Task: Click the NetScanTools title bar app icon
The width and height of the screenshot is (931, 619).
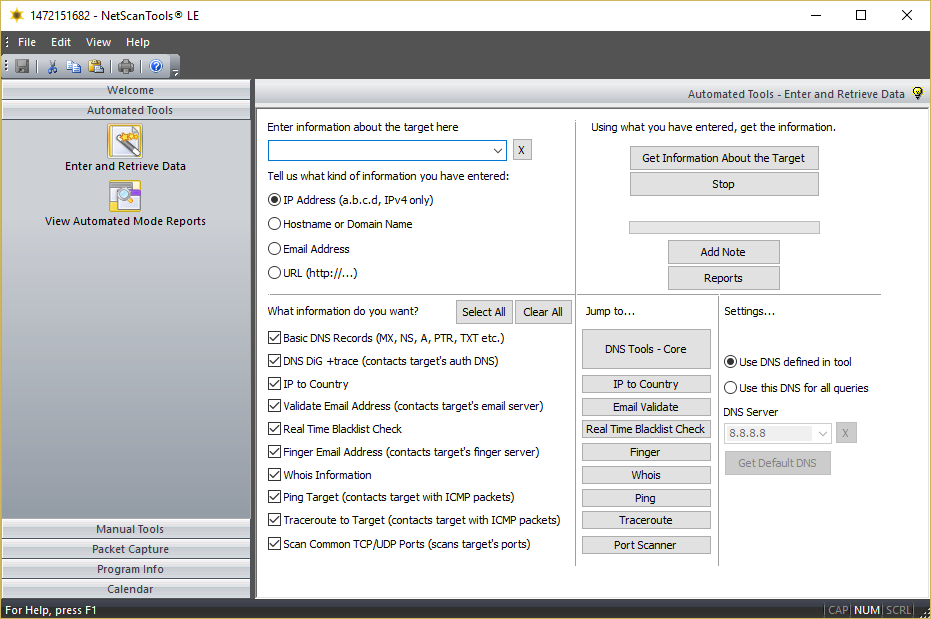Action: [17, 15]
